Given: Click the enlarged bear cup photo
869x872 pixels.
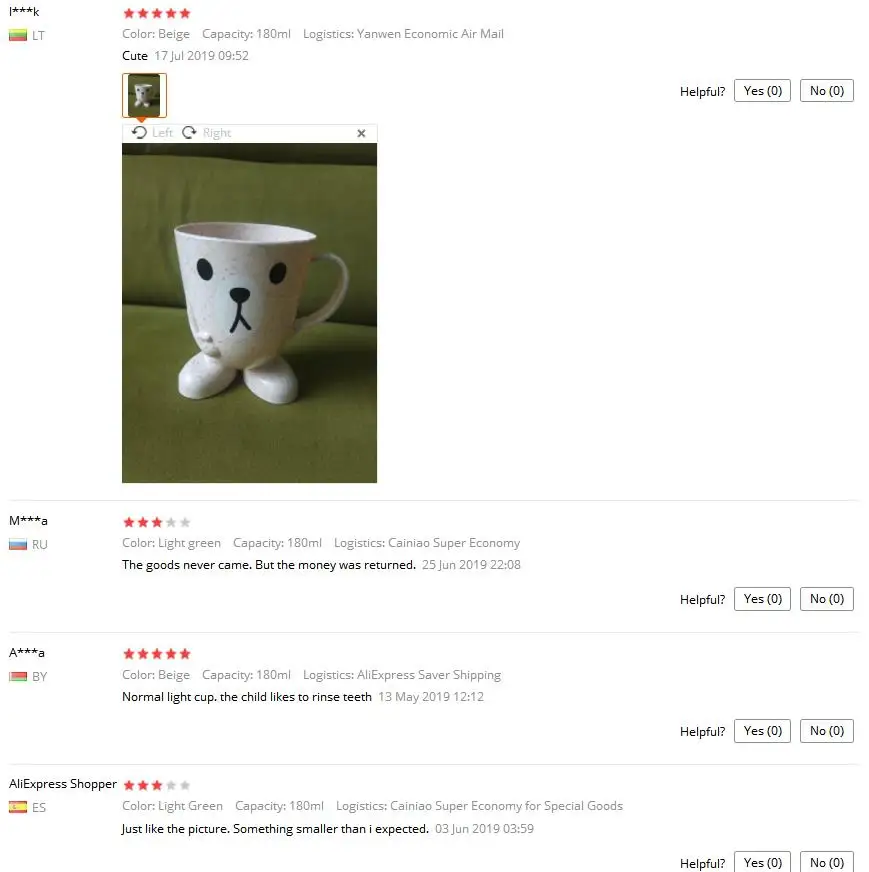Looking at the screenshot, I should 249,313.
